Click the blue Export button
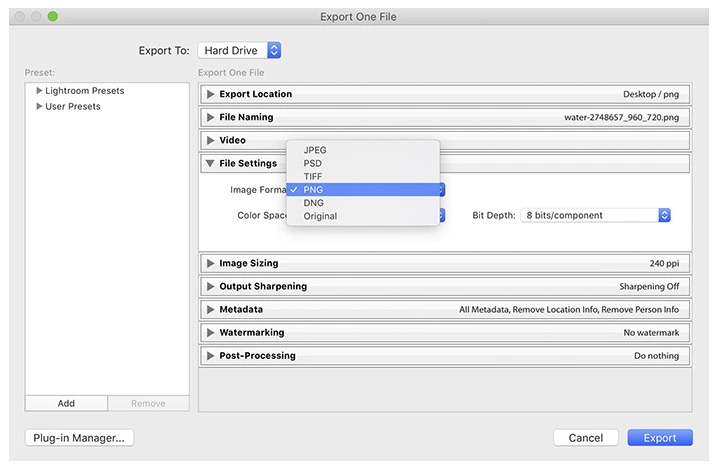 pyautogui.click(x=660, y=438)
